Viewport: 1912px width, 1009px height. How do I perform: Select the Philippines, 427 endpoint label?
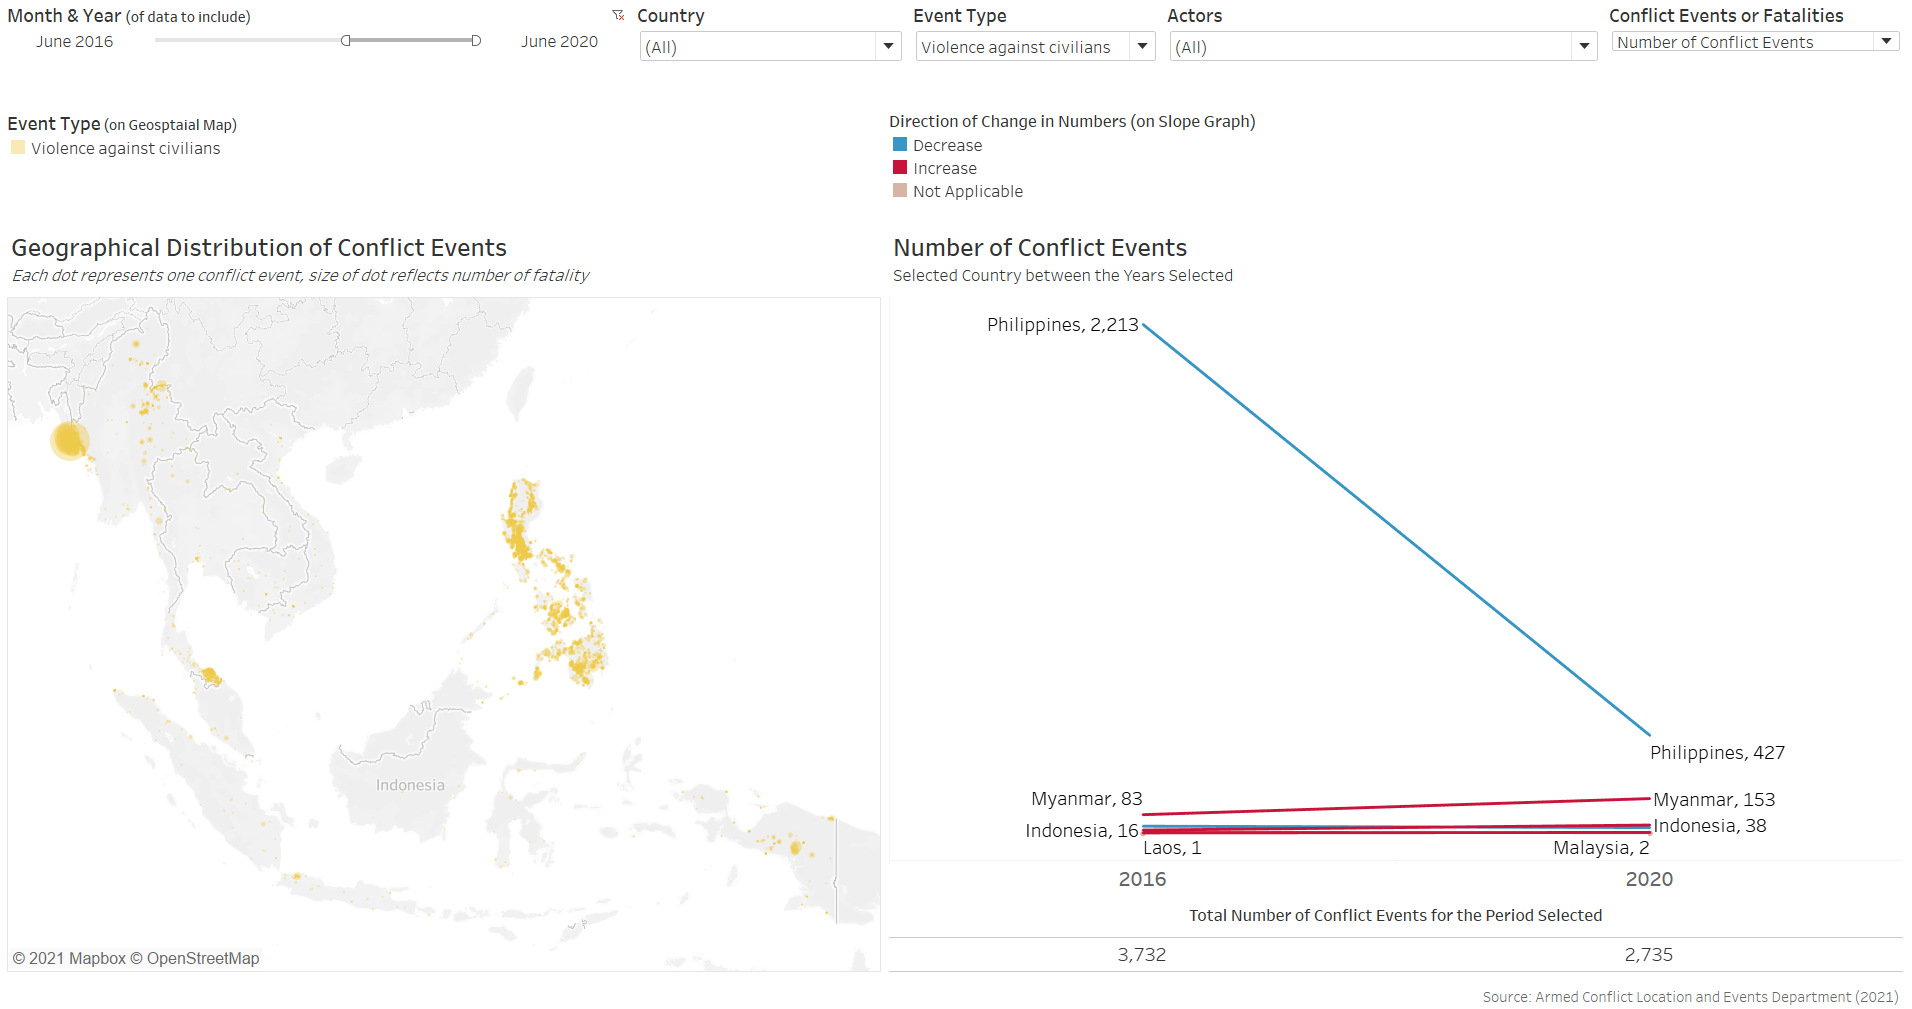pyautogui.click(x=1717, y=753)
